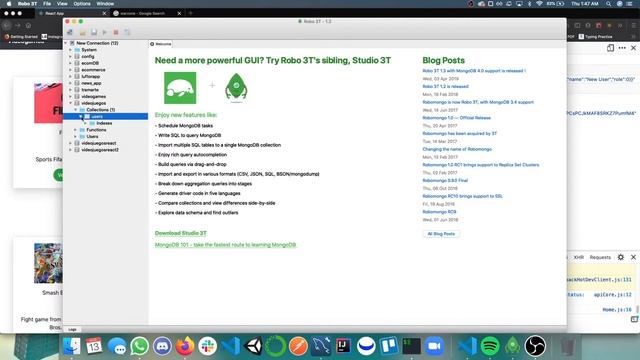The image size is (640, 360).
Task: Click the Apple menu
Action: 9,4
